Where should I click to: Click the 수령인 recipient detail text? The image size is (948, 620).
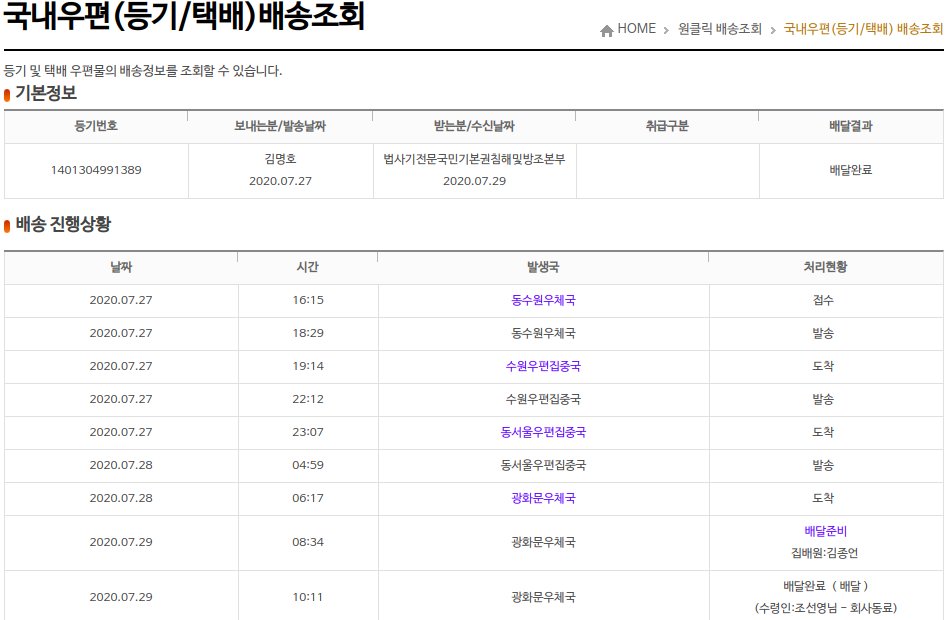[825, 607]
